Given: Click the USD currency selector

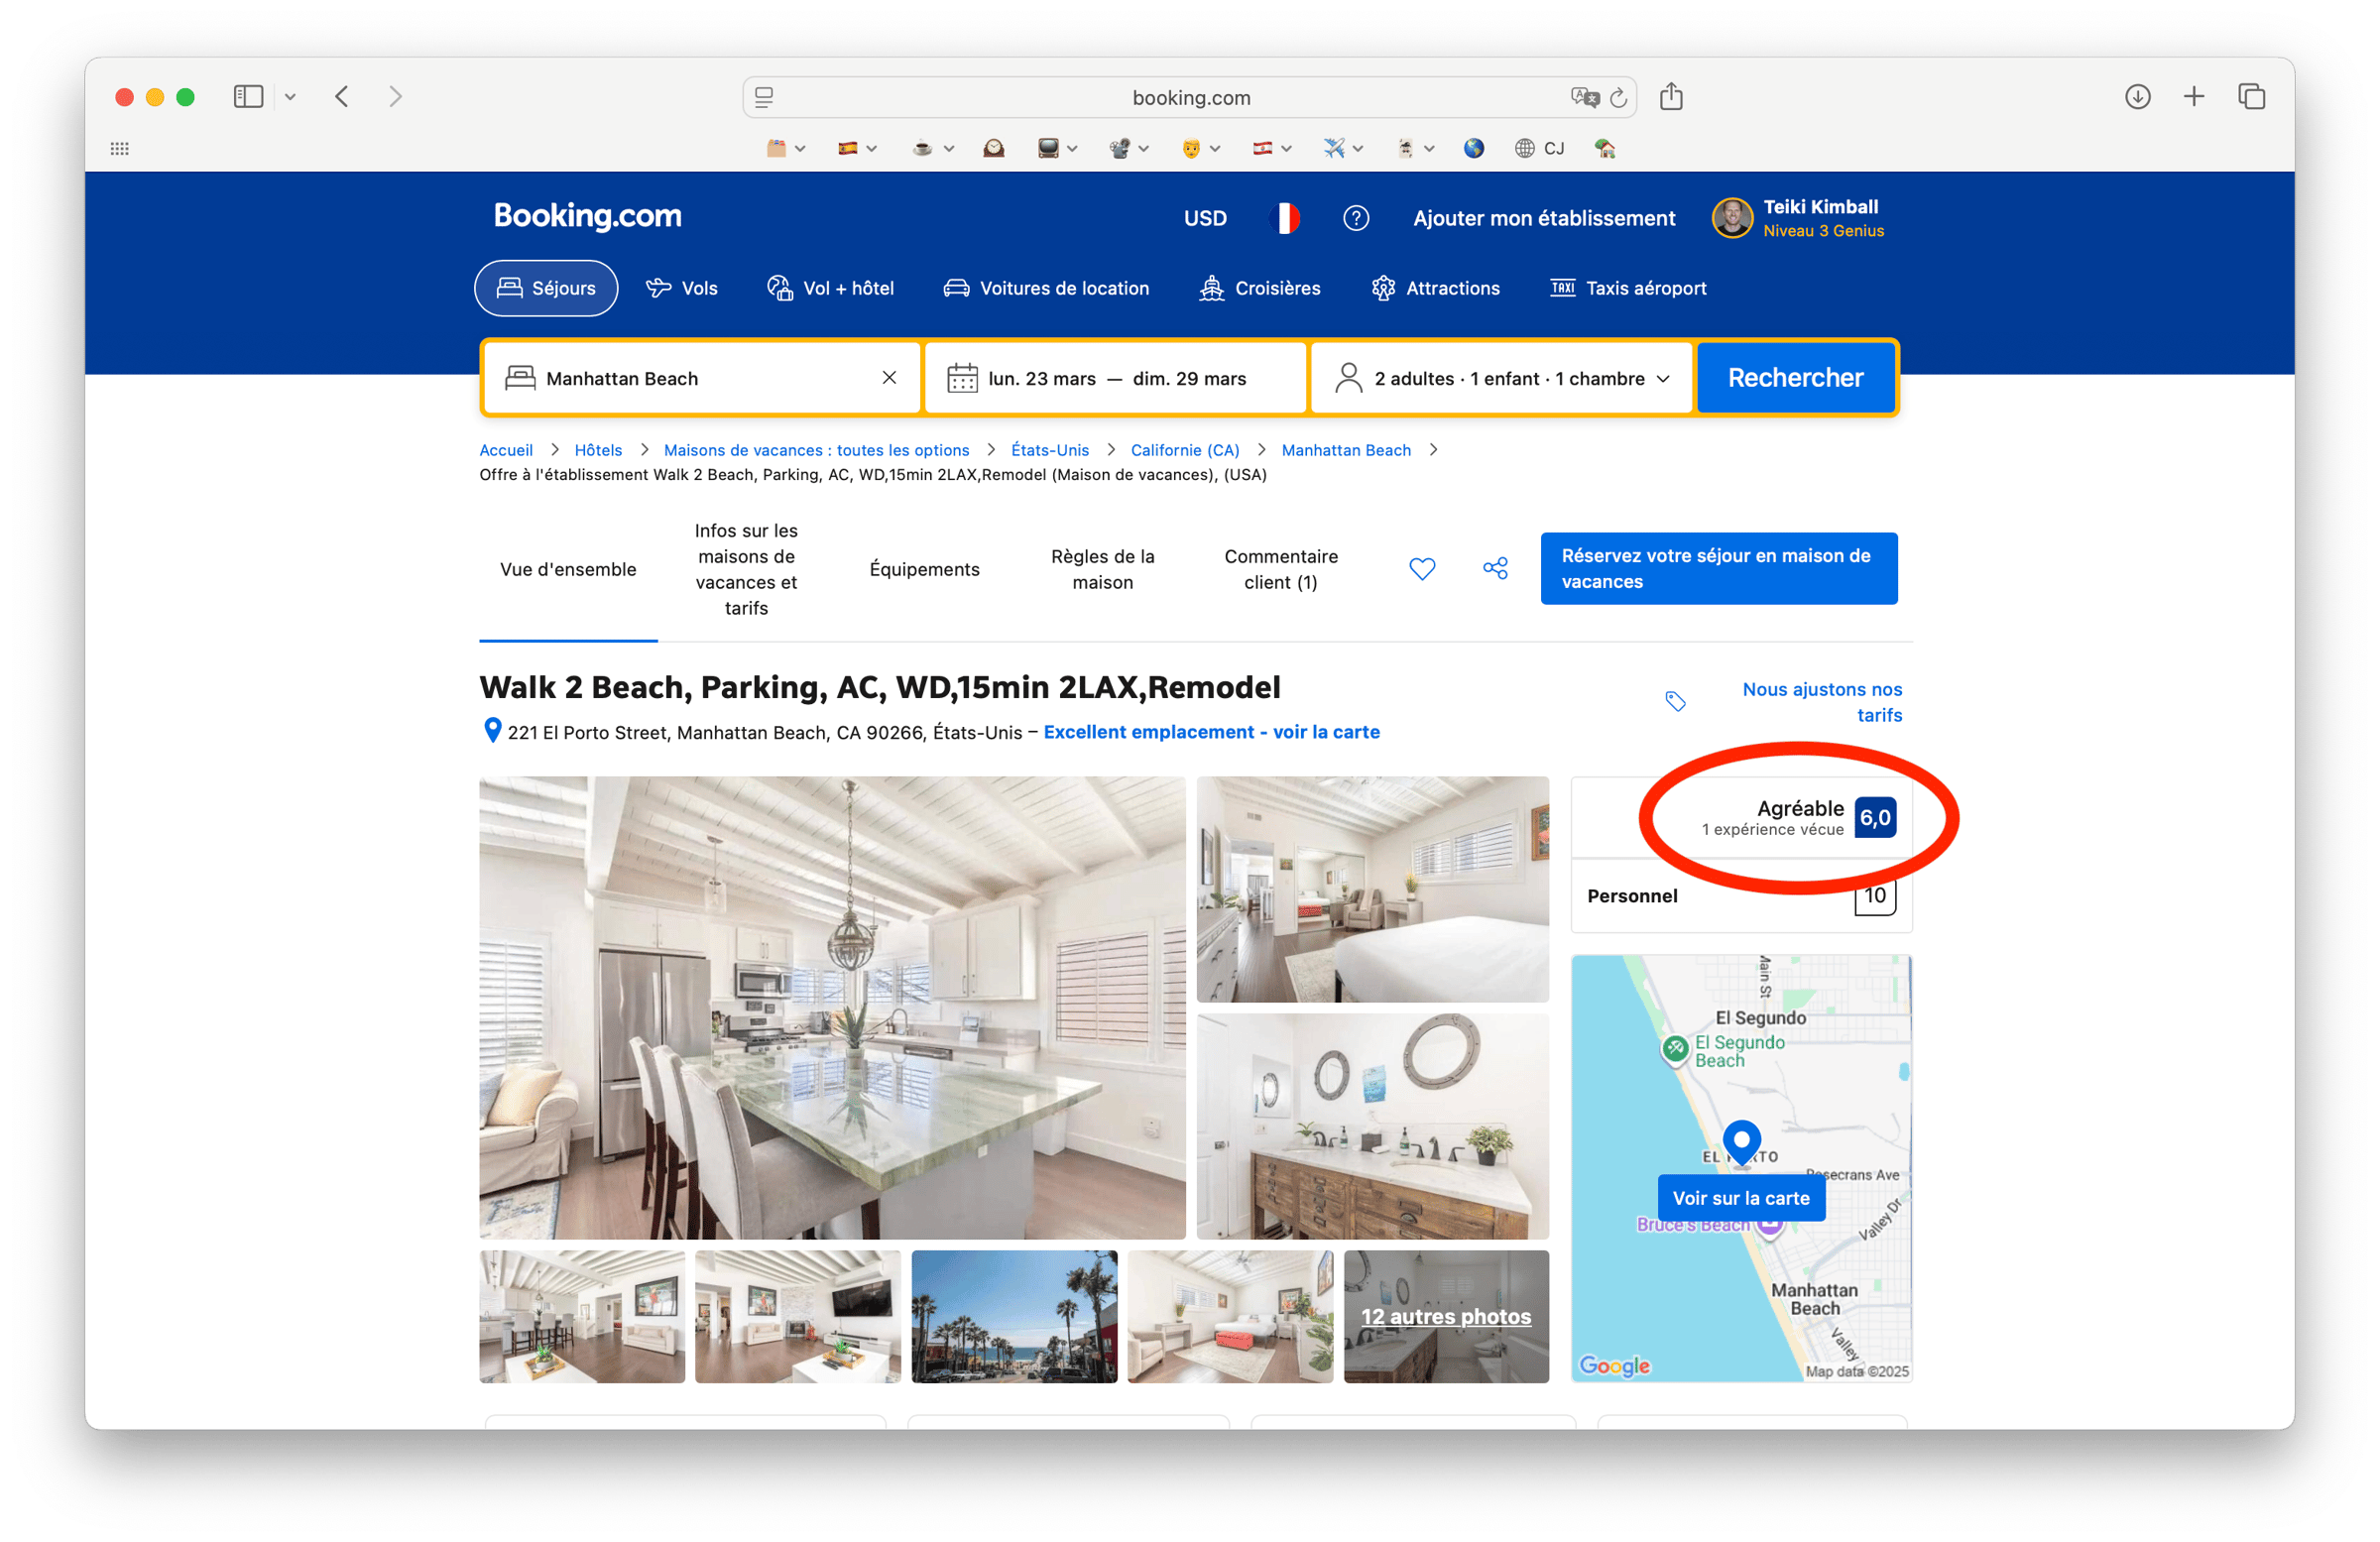Looking at the screenshot, I should tap(1205, 218).
